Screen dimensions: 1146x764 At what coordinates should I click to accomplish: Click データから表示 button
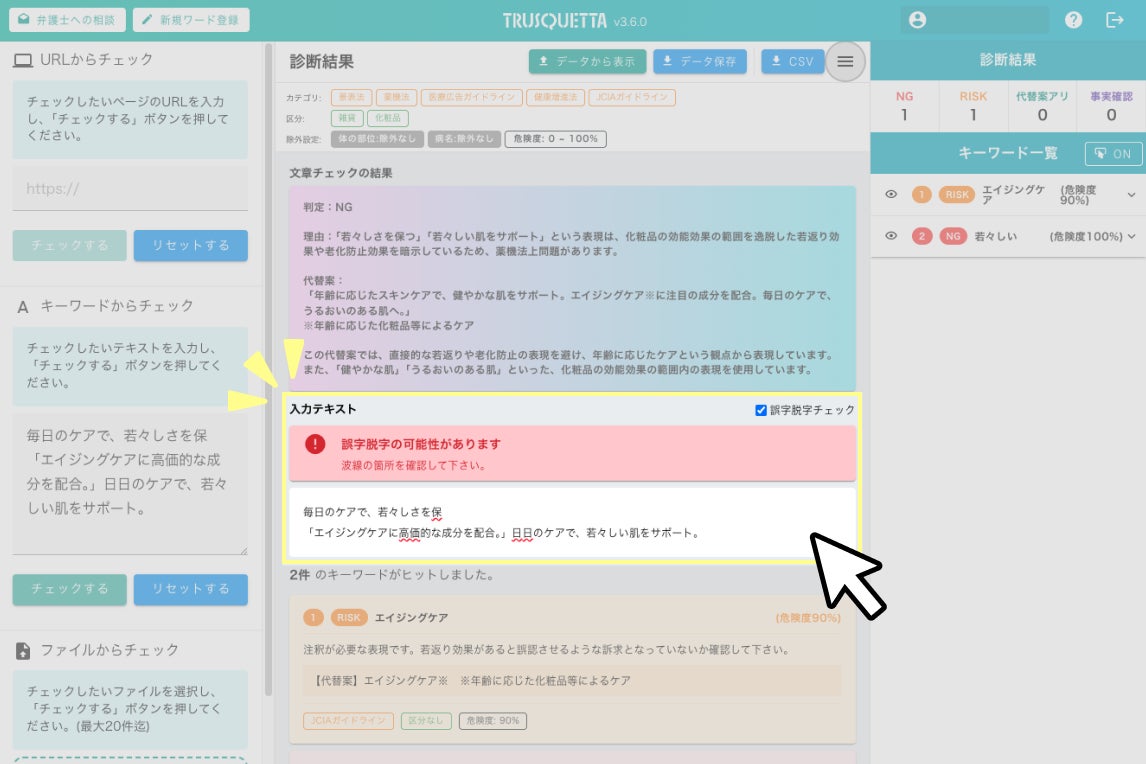pos(588,61)
